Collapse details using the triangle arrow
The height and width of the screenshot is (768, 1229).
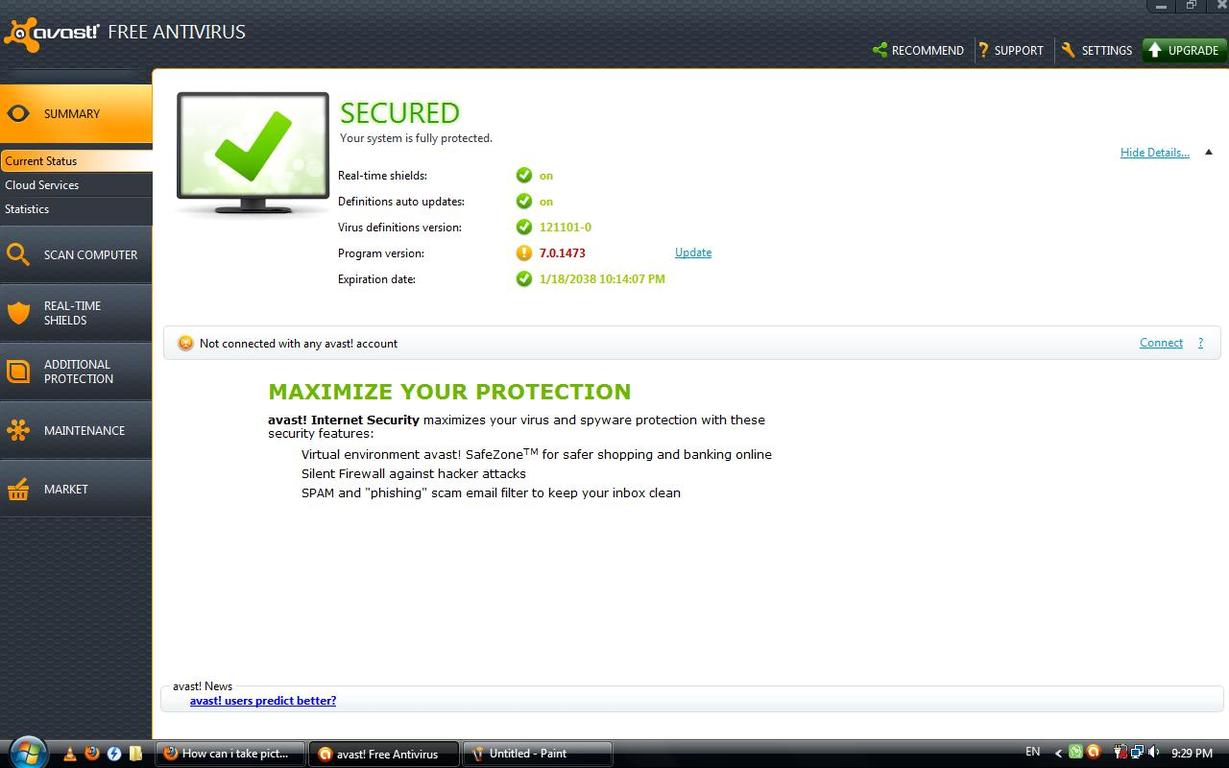point(1208,153)
